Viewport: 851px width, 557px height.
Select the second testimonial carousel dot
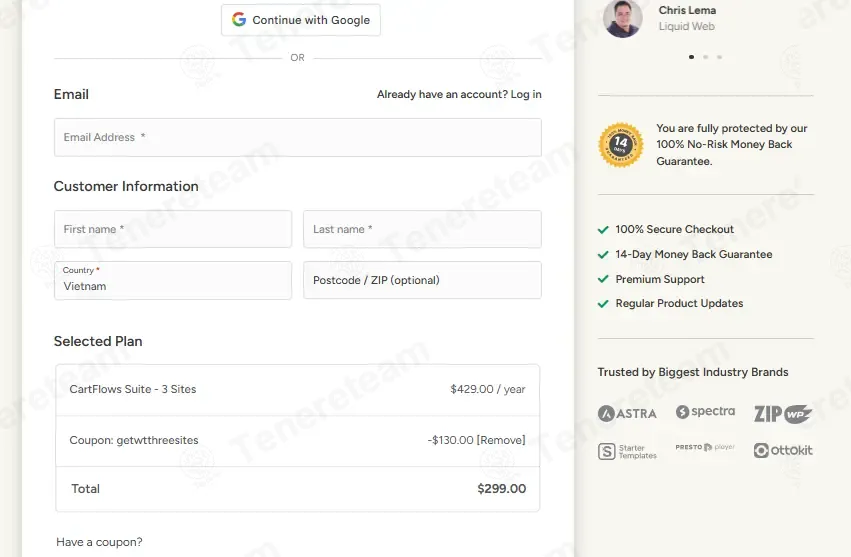(706, 57)
